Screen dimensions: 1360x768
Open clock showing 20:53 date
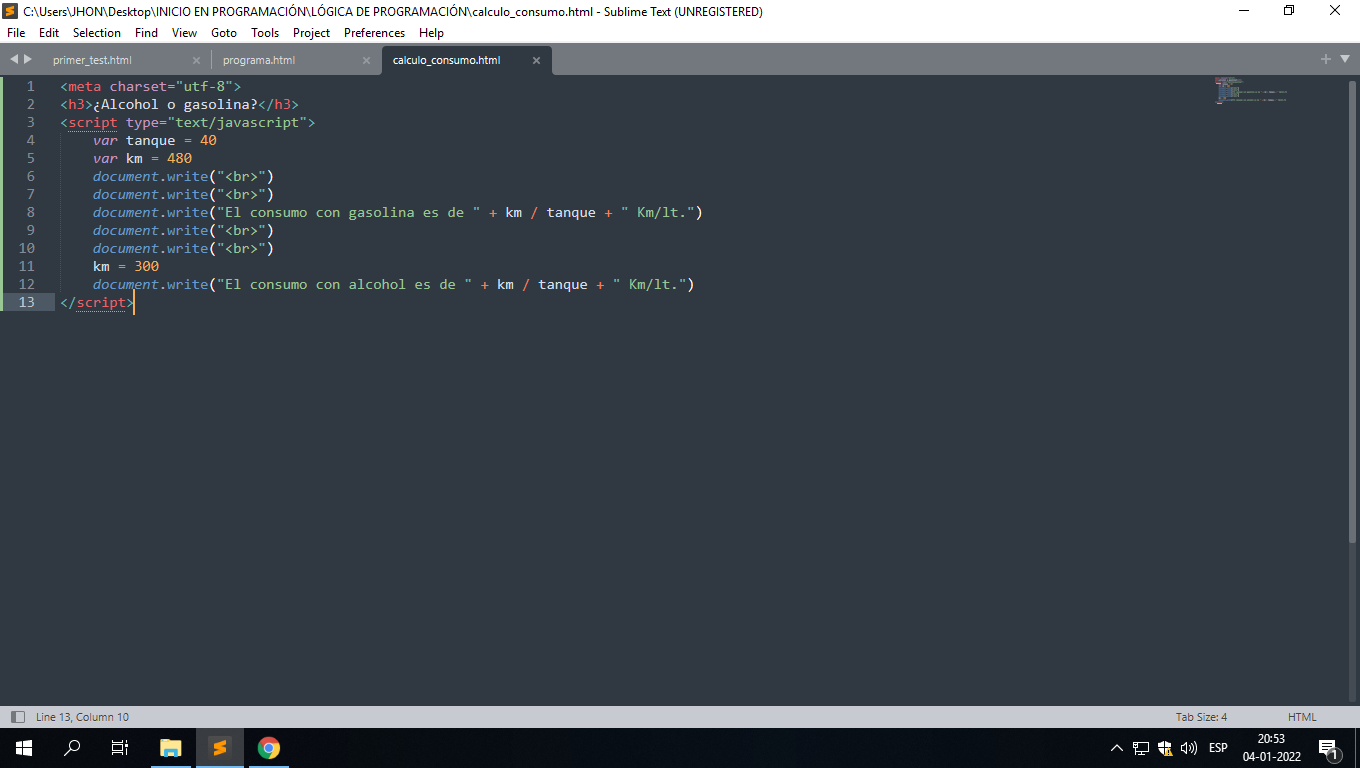point(1271,747)
